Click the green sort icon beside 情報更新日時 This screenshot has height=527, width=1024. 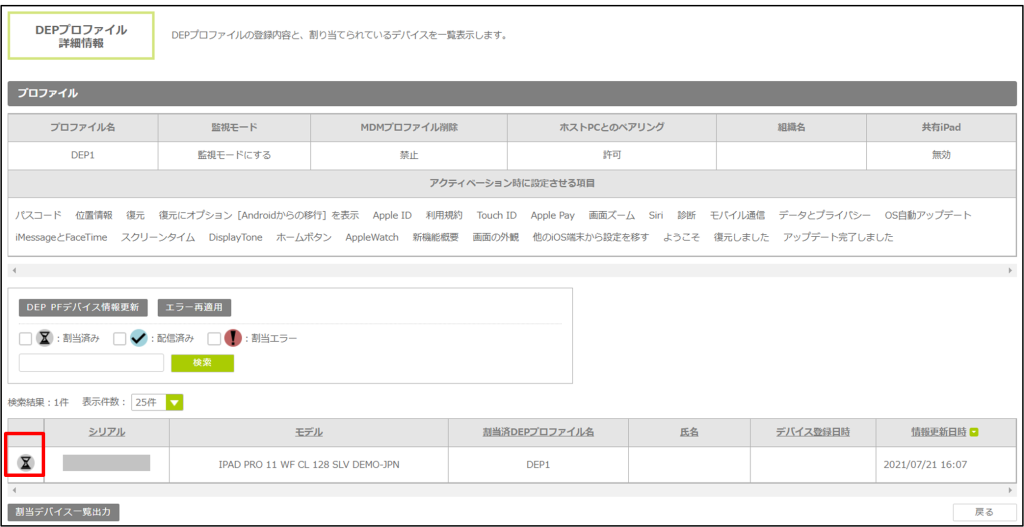pyautogui.click(x=974, y=432)
